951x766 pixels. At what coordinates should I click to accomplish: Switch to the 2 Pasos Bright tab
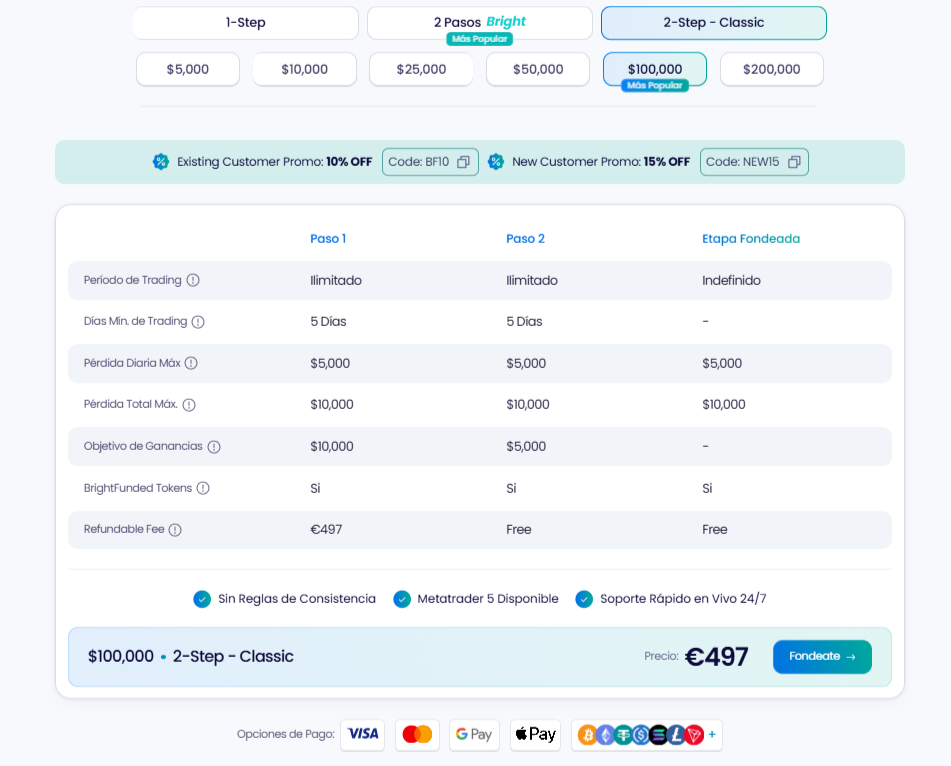[480, 23]
